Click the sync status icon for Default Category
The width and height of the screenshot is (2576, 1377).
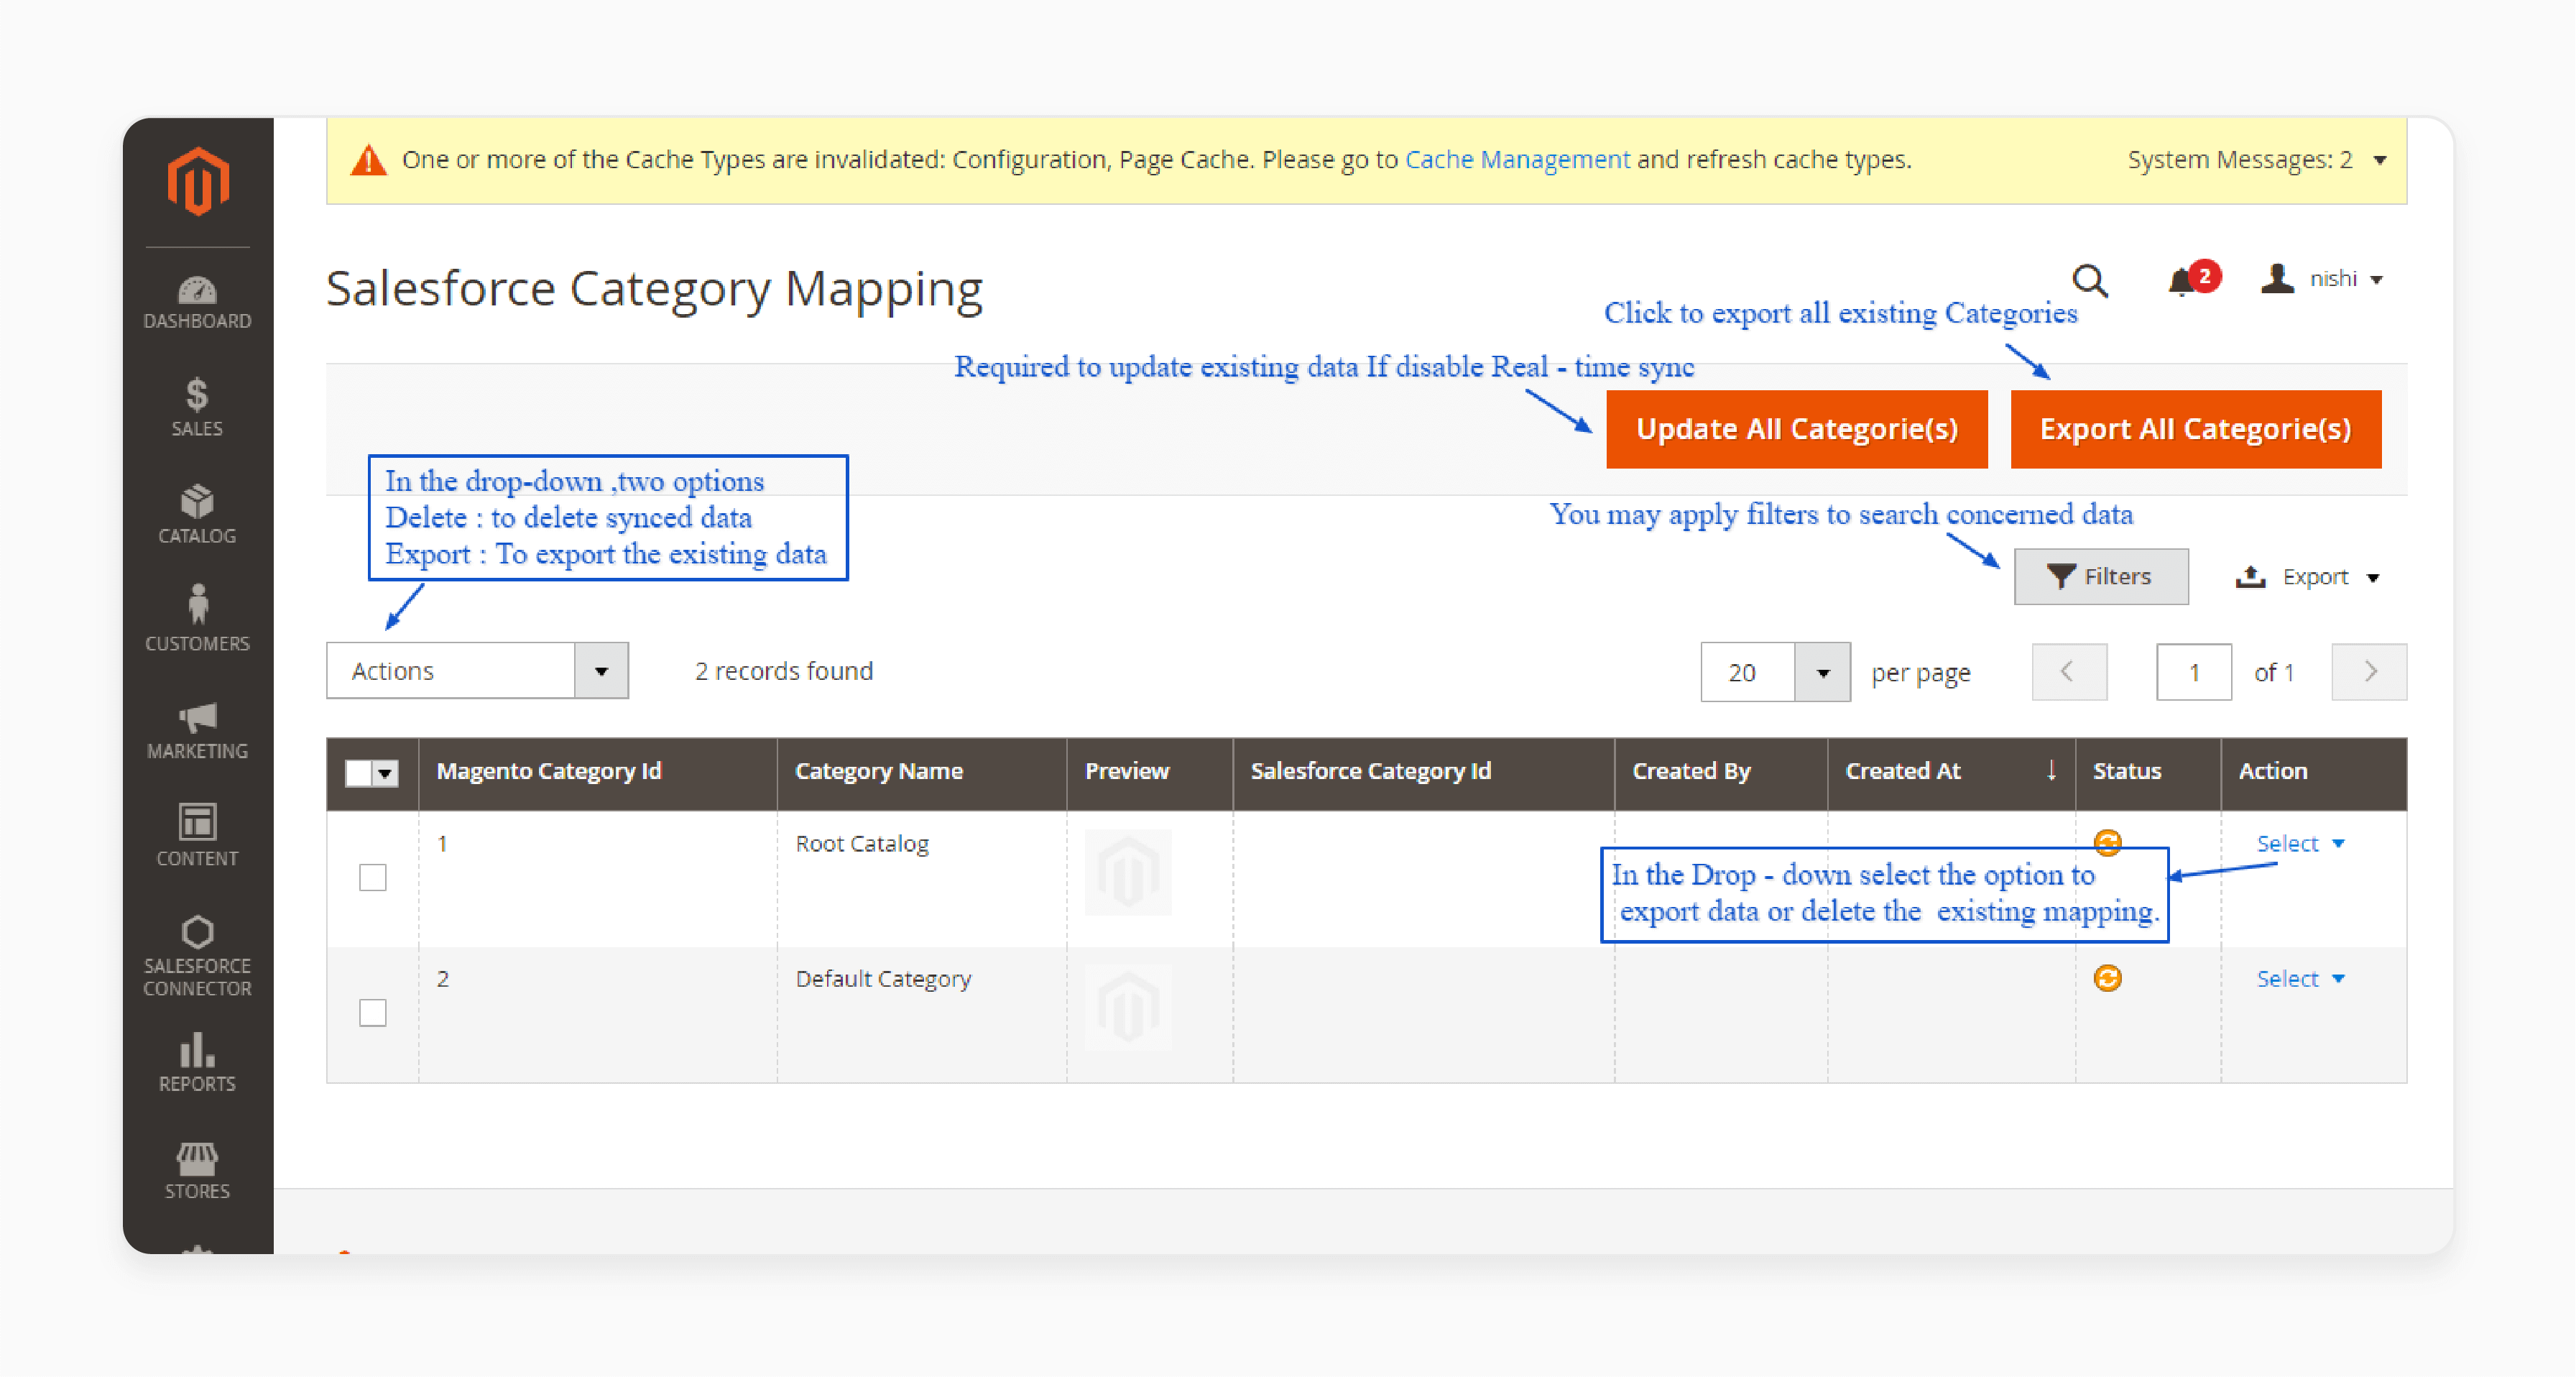point(2107,978)
